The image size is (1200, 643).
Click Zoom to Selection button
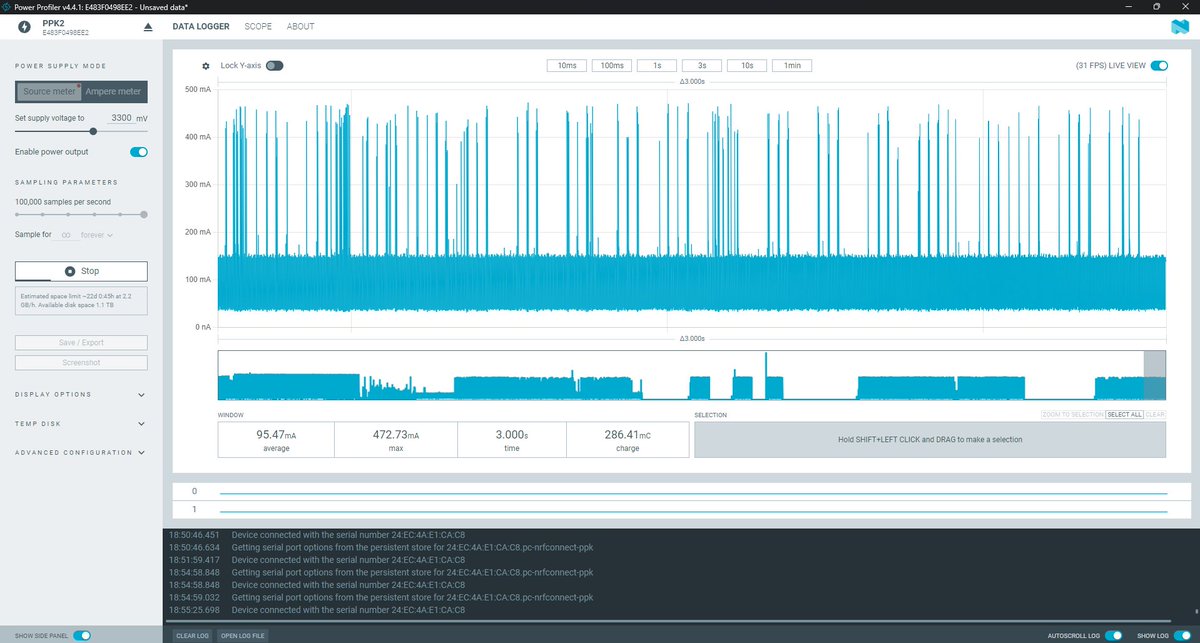(1072, 414)
